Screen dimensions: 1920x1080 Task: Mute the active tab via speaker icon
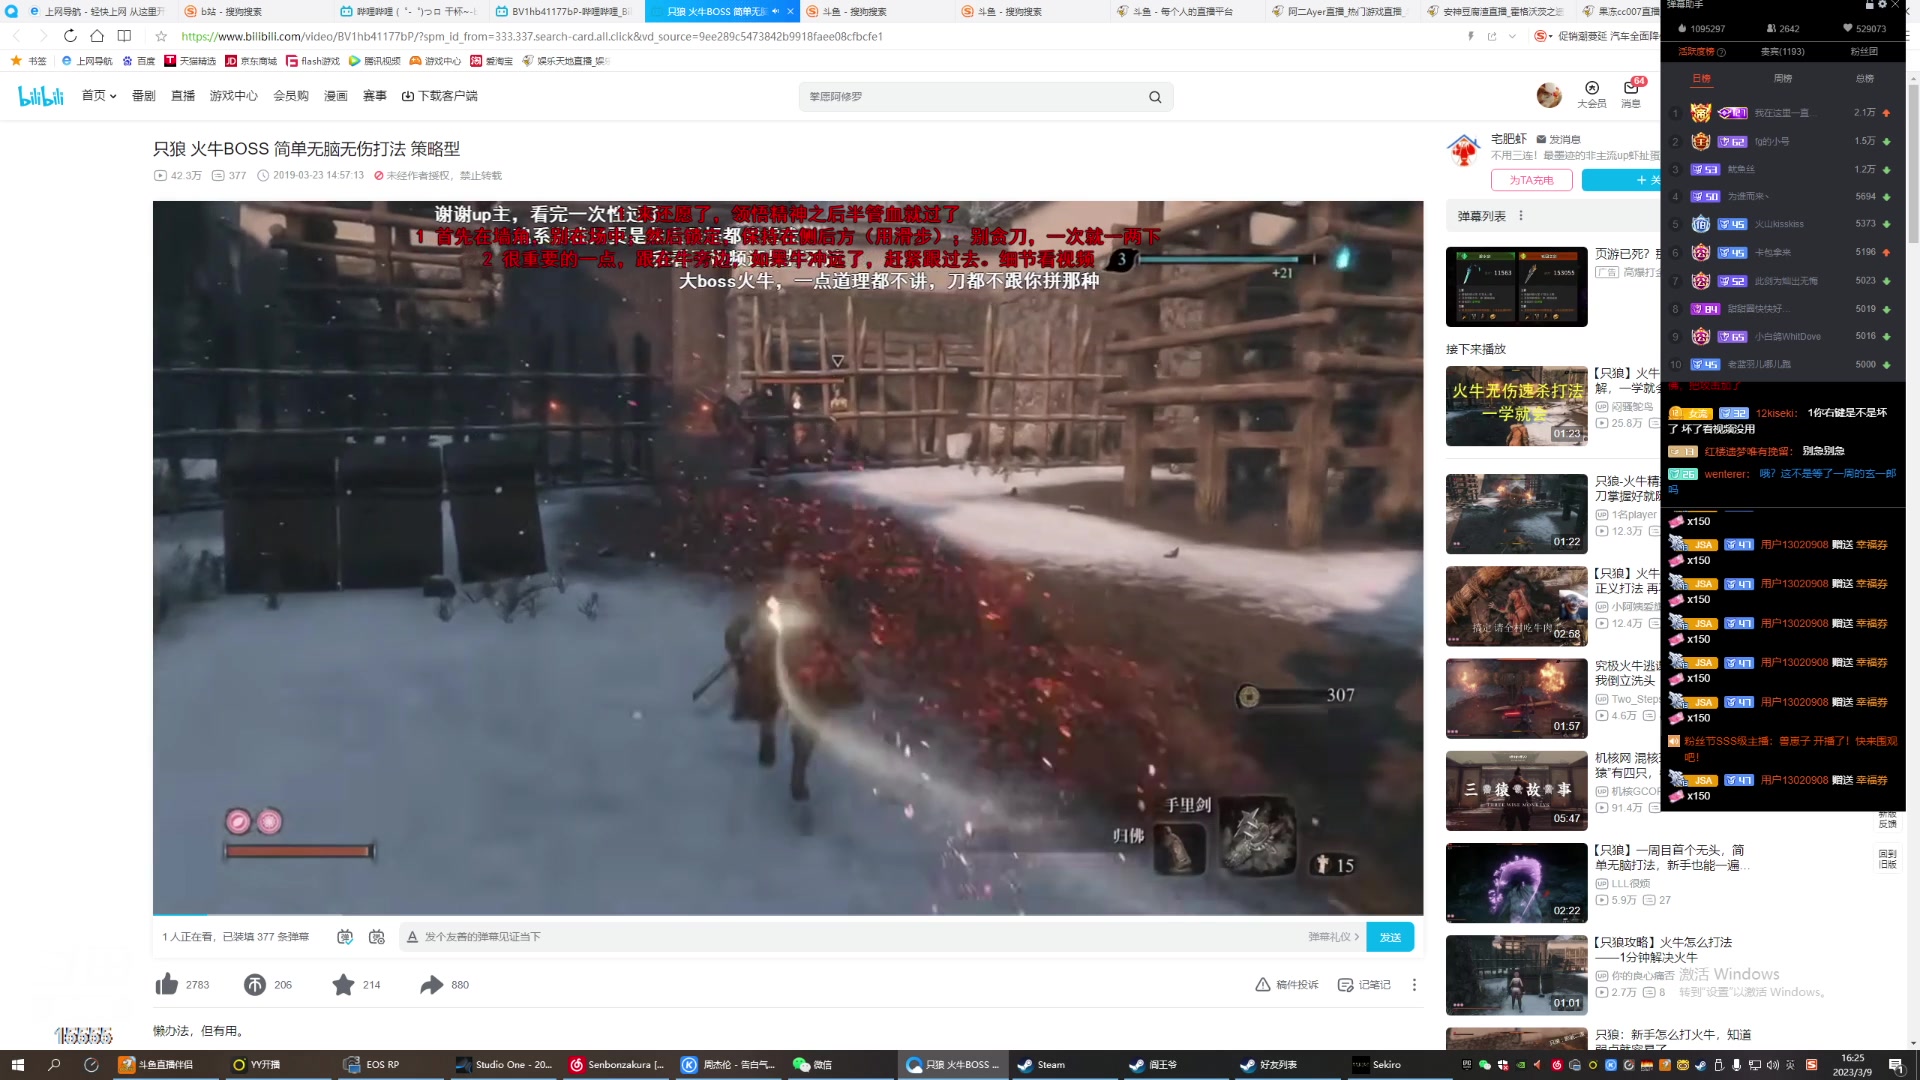(775, 12)
